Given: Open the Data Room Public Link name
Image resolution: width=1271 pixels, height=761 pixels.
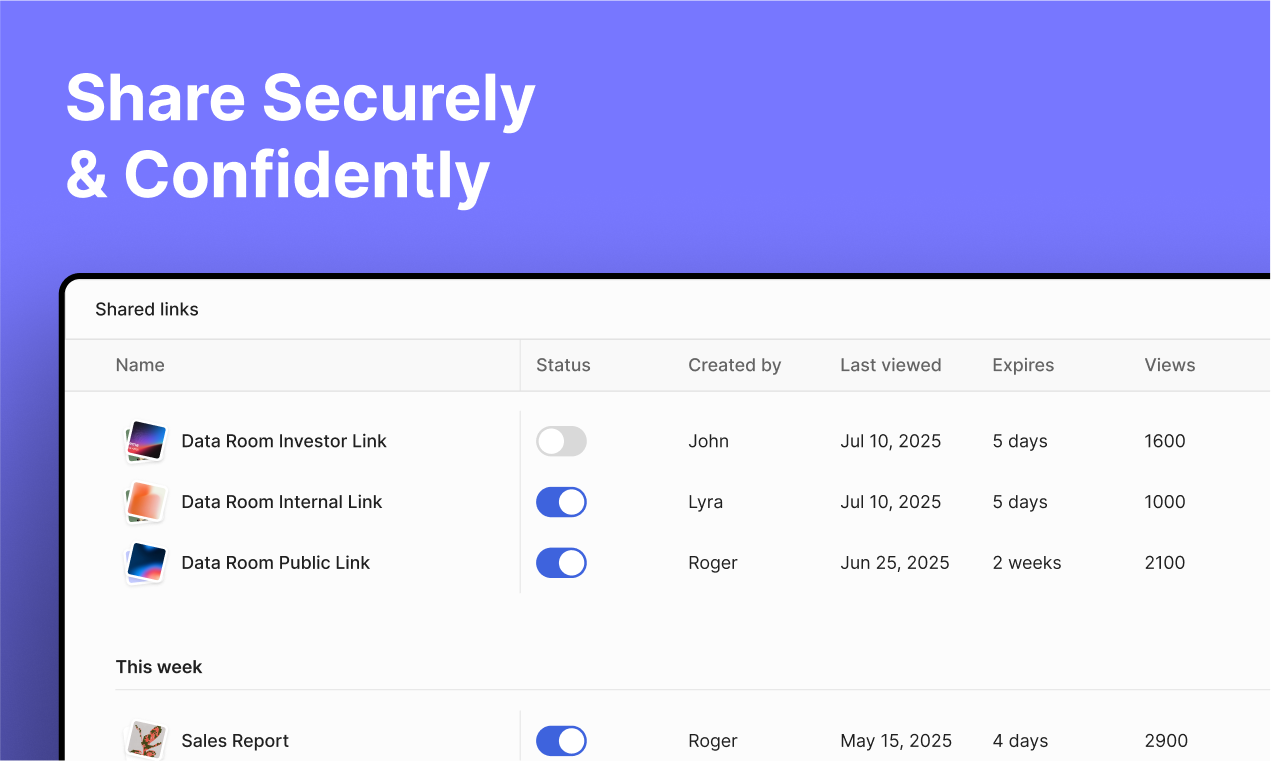Looking at the screenshot, I should 276,563.
